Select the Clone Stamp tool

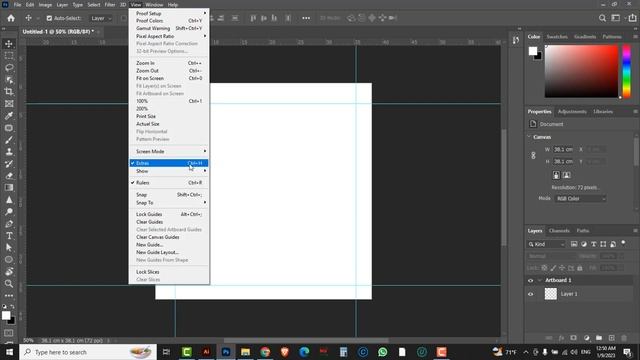coord(9,152)
